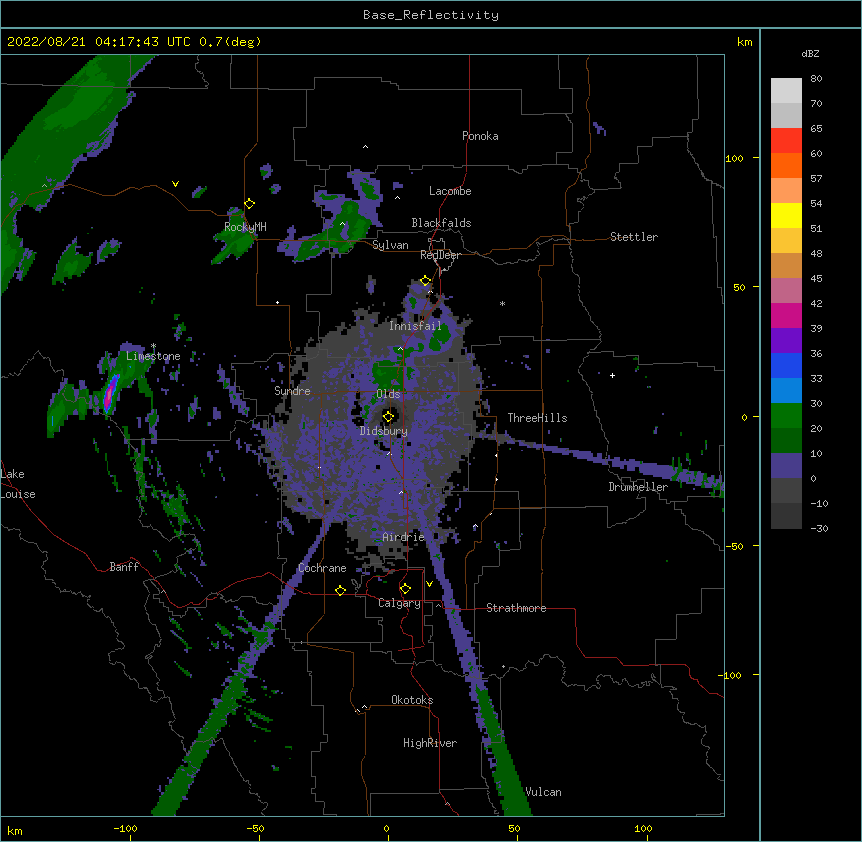Click the Innisfail label
Image resolution: width=862 pixels, height=842 pixels.
click(415, 326)
